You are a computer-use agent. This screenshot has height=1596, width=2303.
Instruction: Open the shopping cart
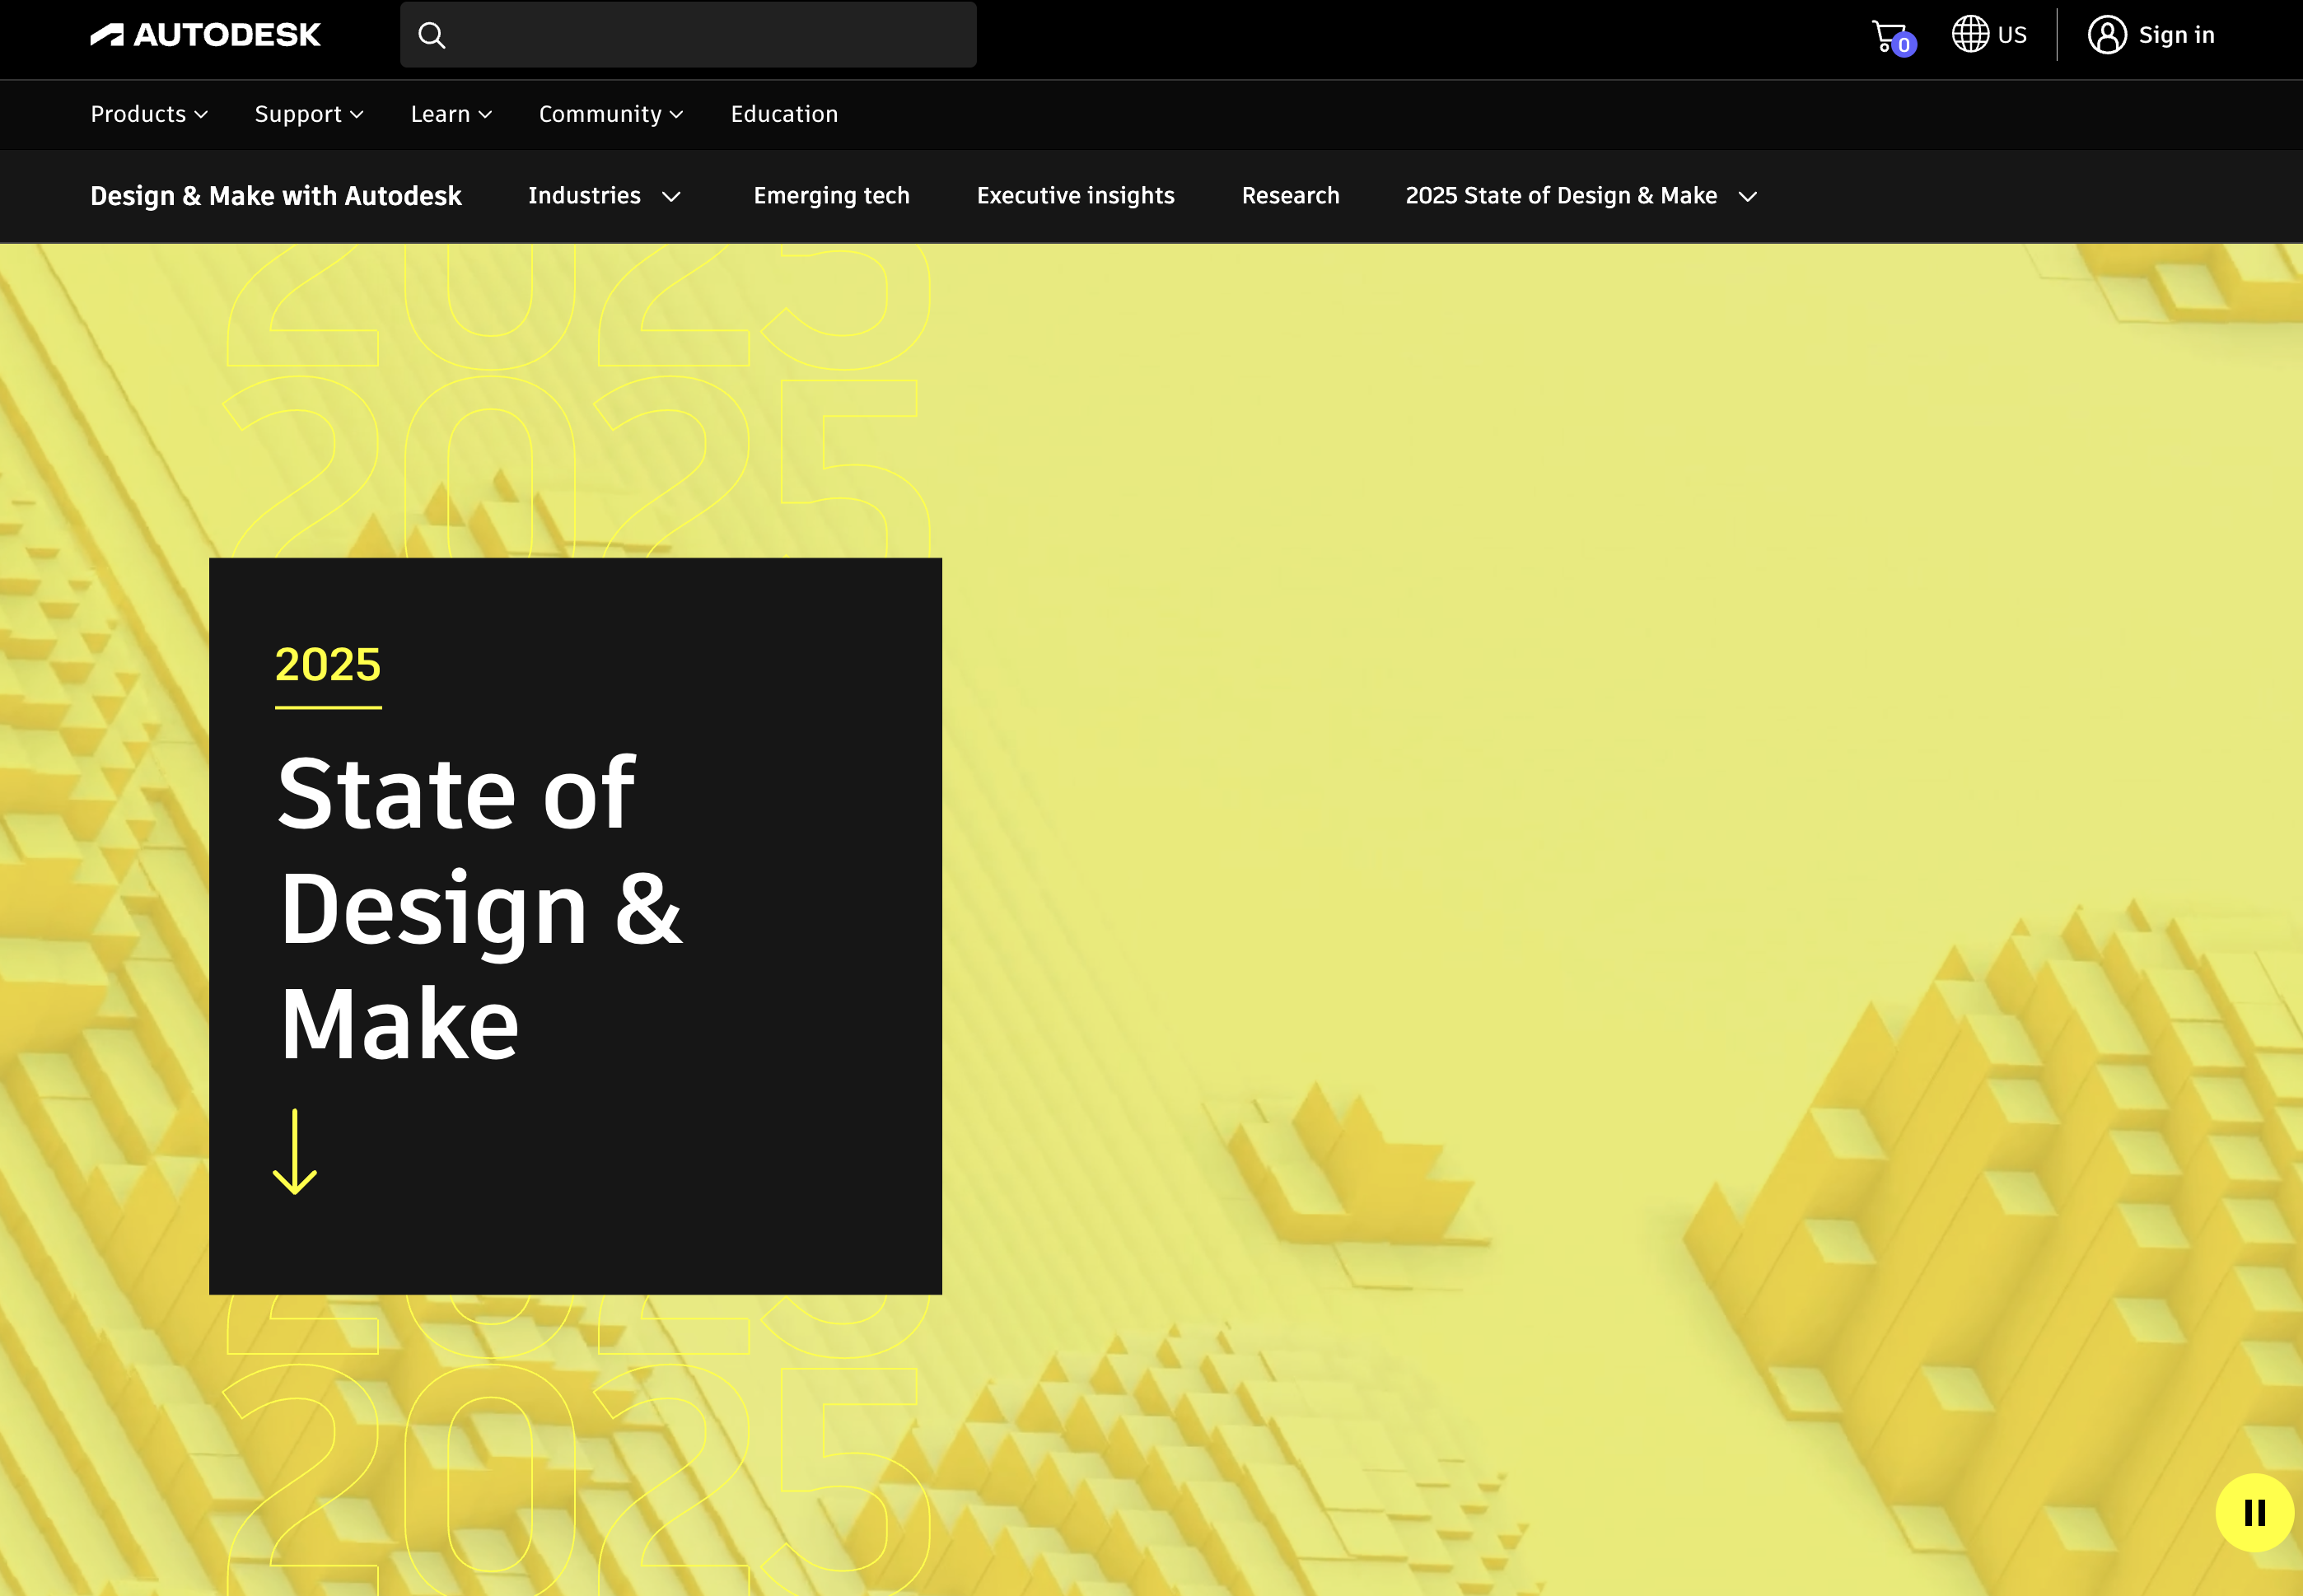[x=1888, y=33]
